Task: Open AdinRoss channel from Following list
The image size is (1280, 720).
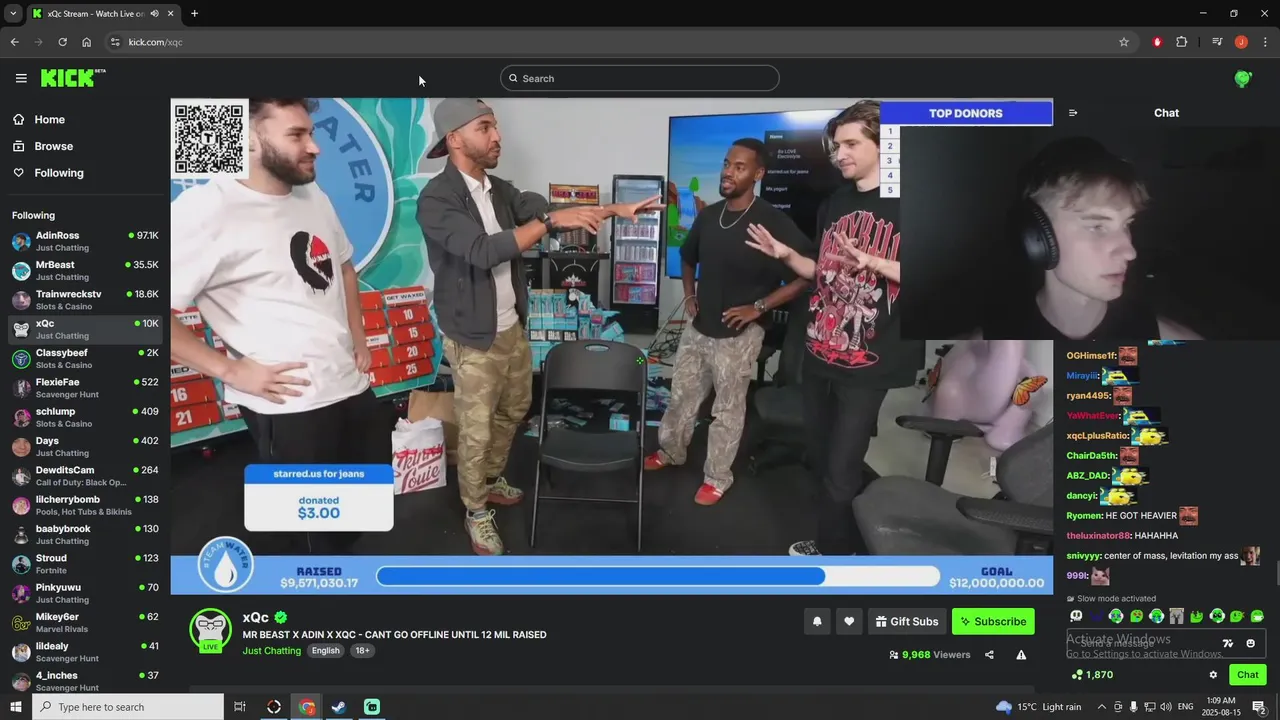Action: pos(85,241)
